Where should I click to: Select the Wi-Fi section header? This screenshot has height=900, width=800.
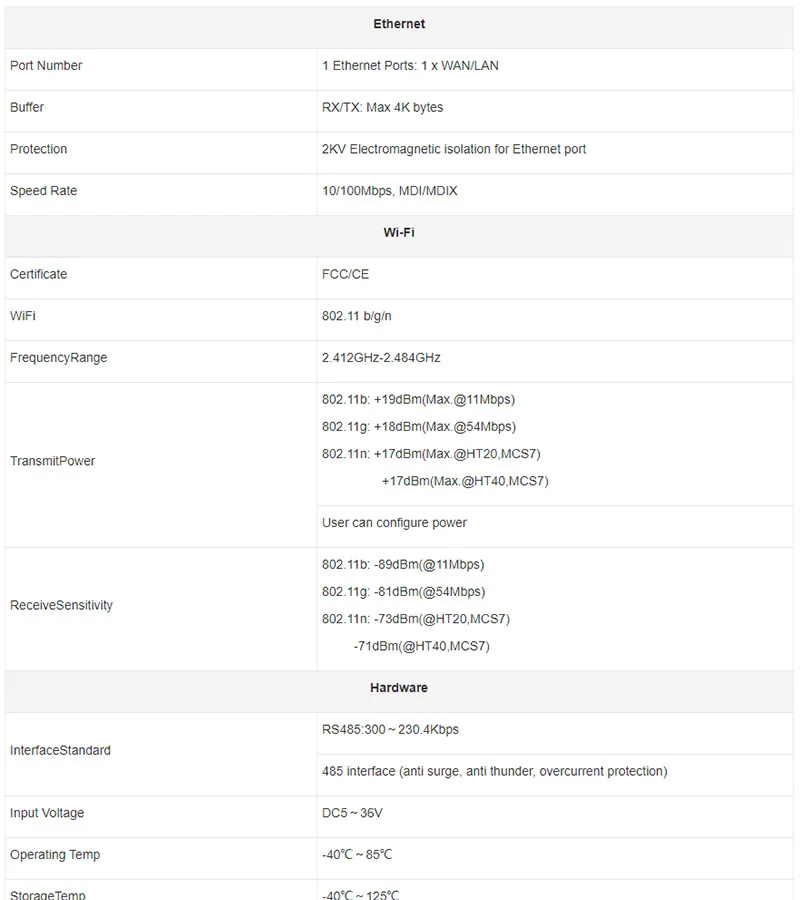coord(399,232)
